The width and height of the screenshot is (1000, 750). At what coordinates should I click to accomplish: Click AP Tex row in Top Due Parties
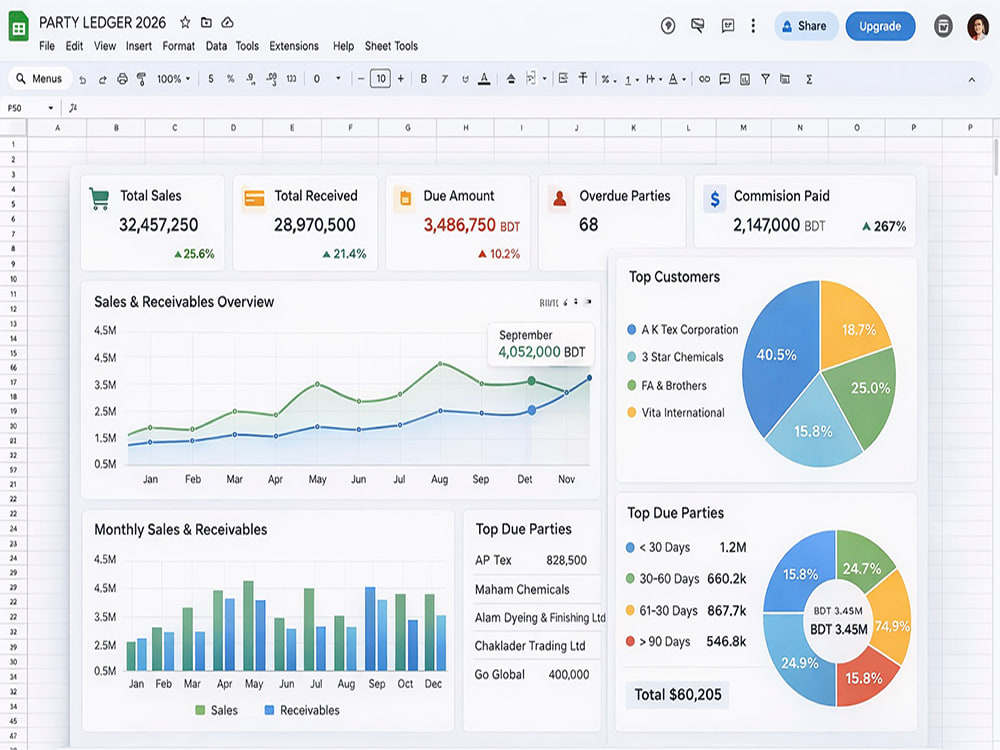click(531, 560)
